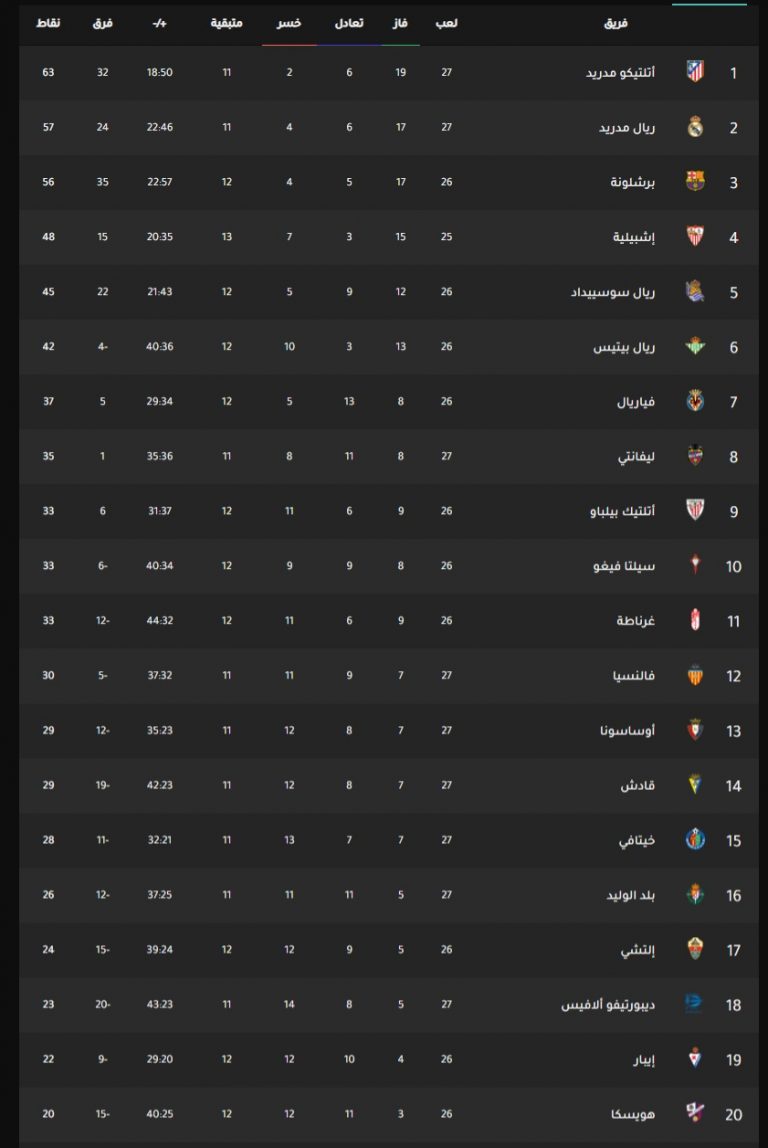Click the Villarreal crest icon
This screenshot has height=1148, width=768.
click(695, 401)
